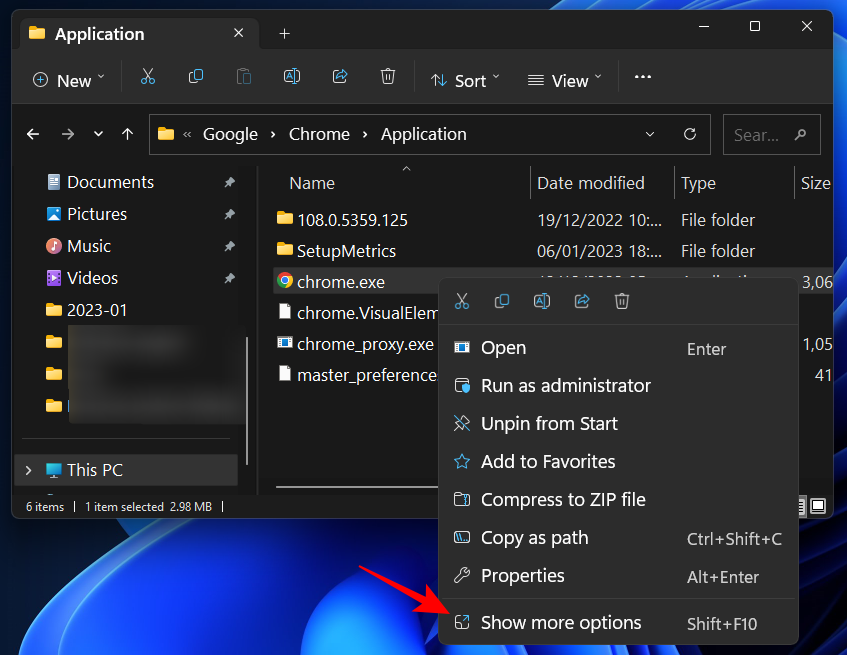The width and height of the screenshot is (847, 655).
Task: Select the Rename icon in the context menu
Action: pos(542,301)
